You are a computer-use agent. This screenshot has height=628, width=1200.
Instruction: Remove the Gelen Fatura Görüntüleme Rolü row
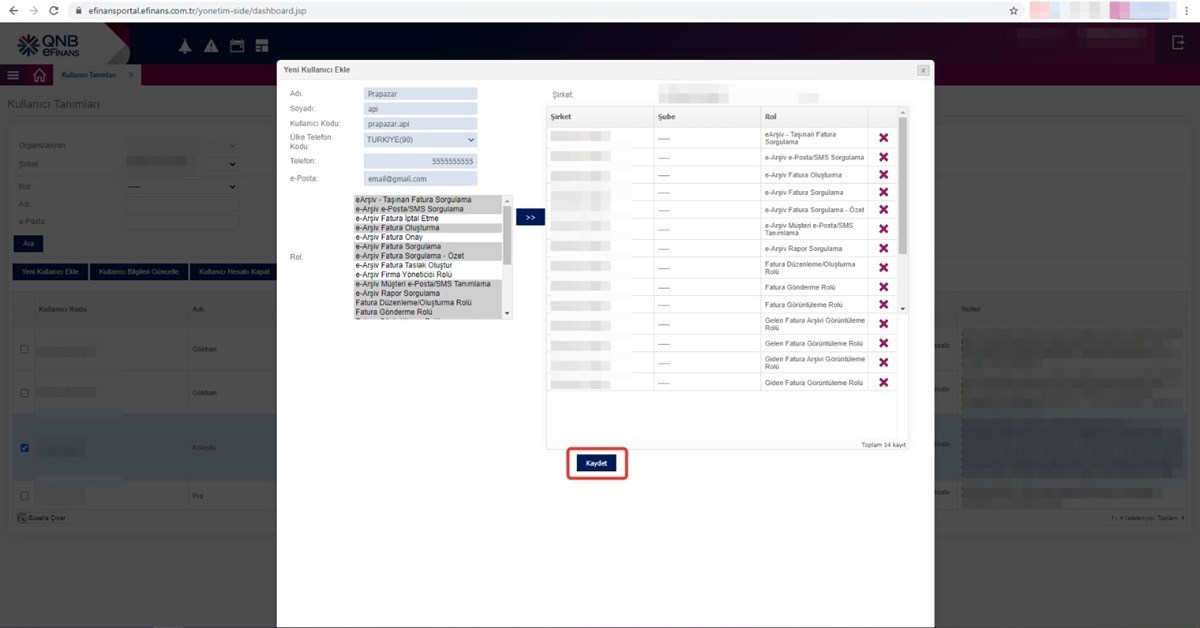[883, 343]
